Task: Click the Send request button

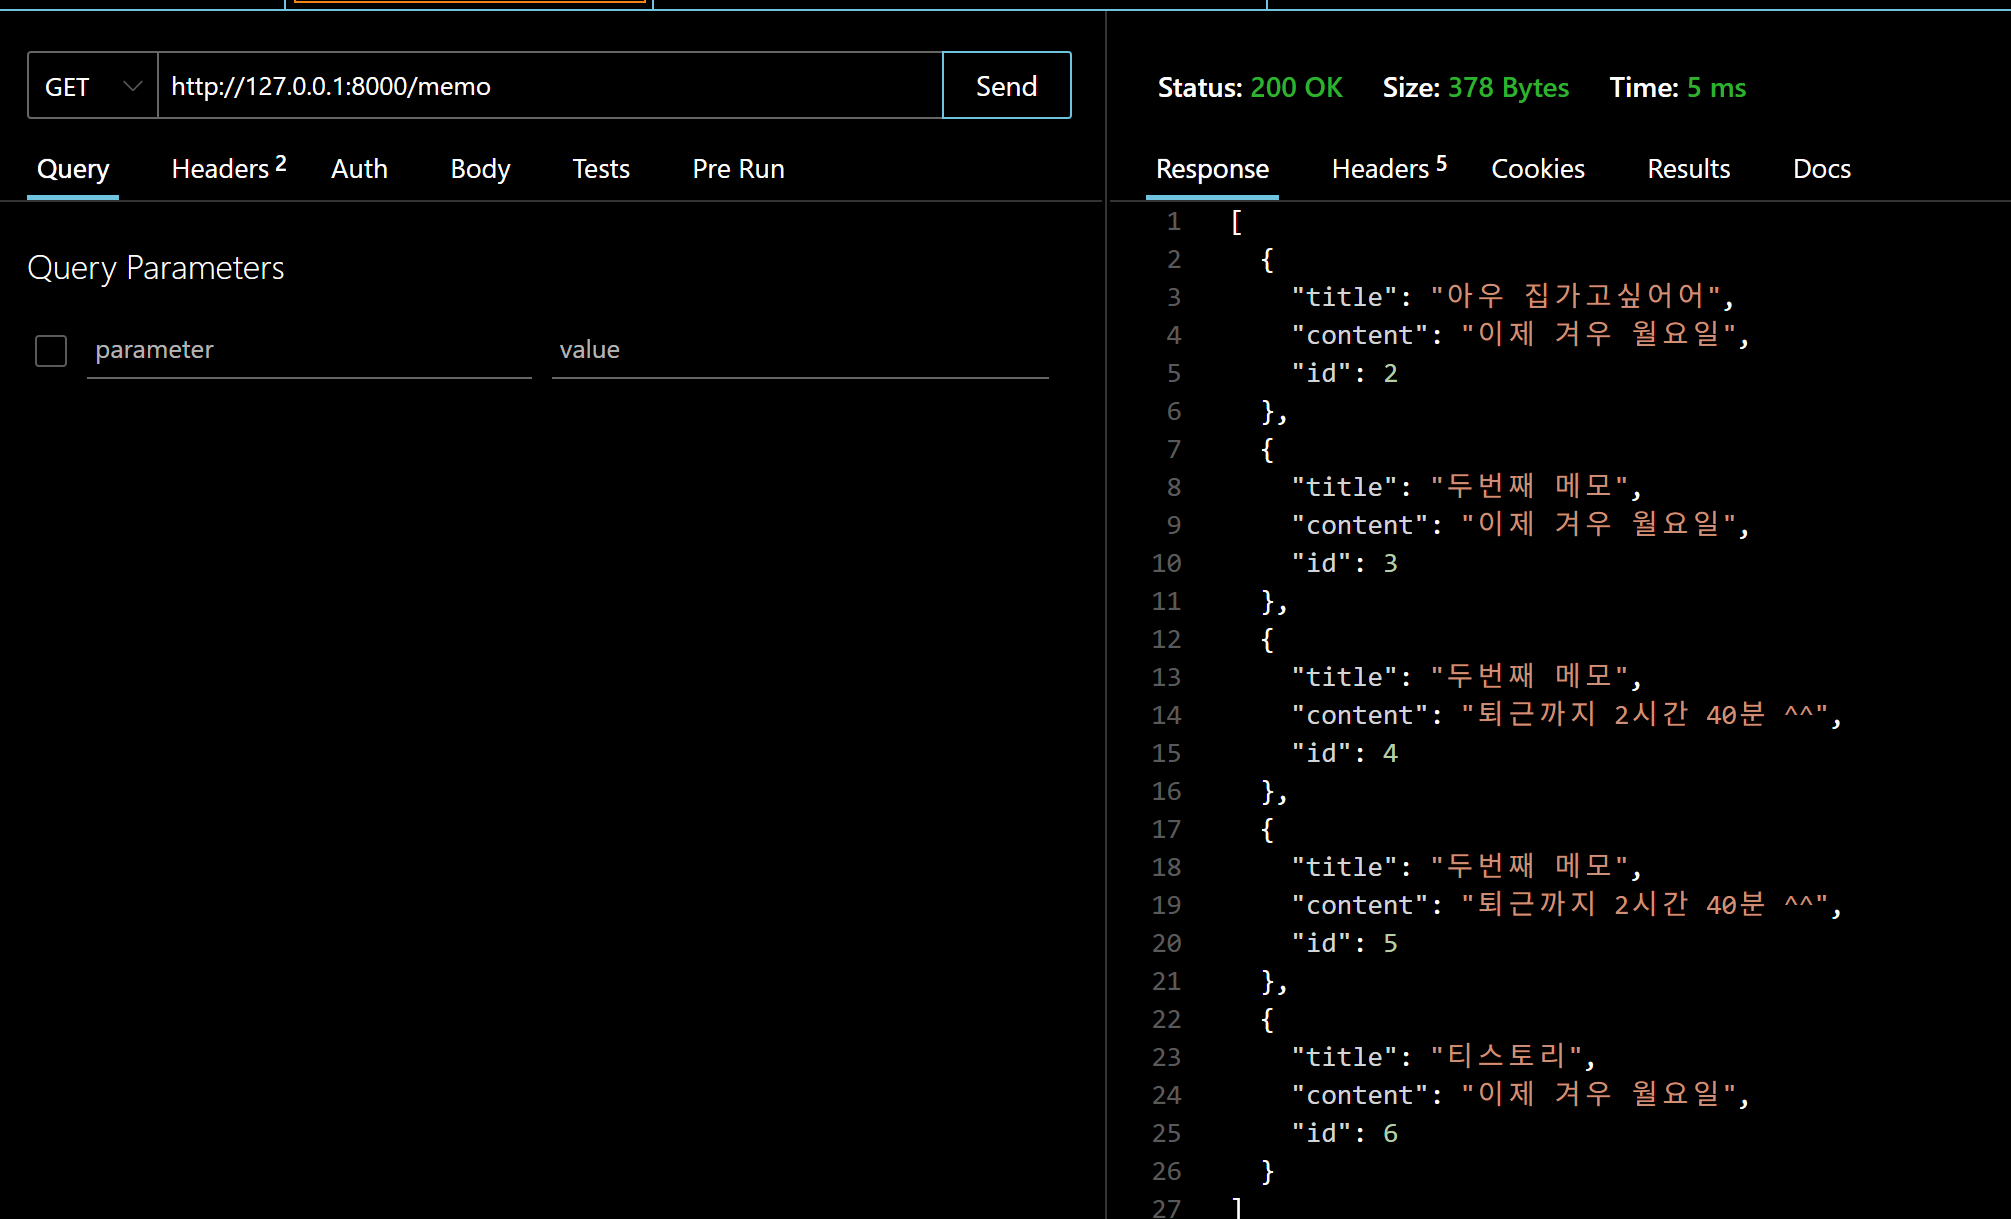Action: tap(1006, 86)
